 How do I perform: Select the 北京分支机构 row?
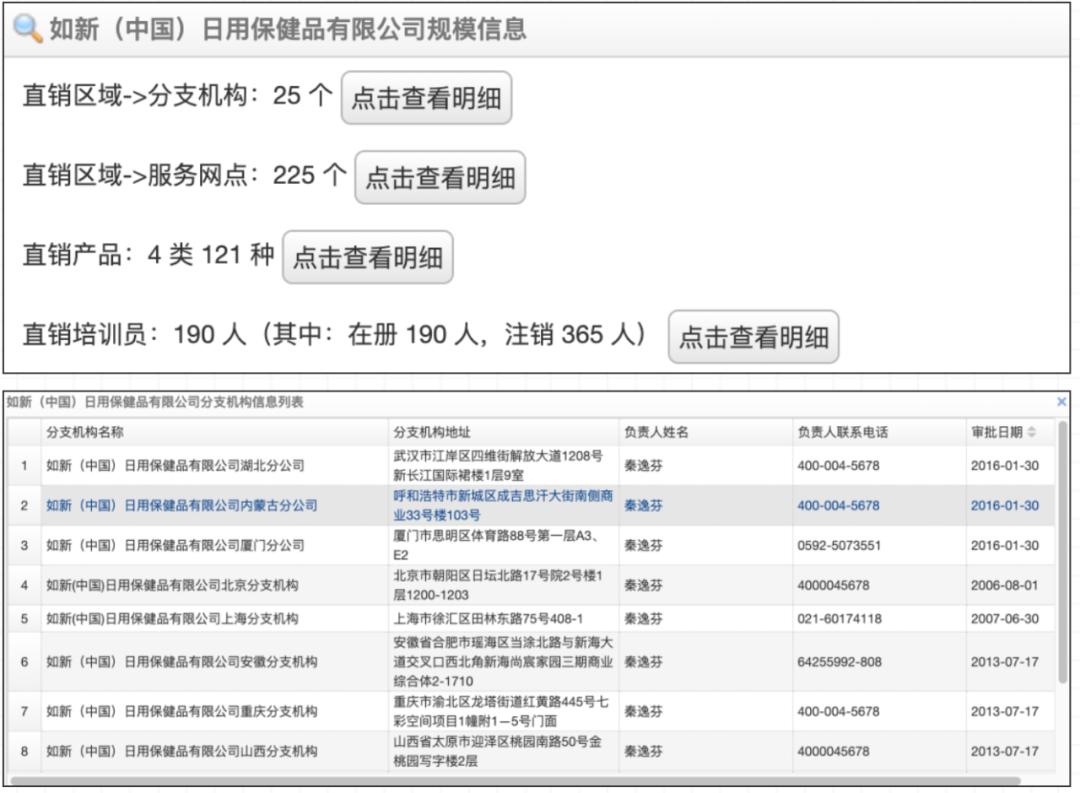(530, 585)
